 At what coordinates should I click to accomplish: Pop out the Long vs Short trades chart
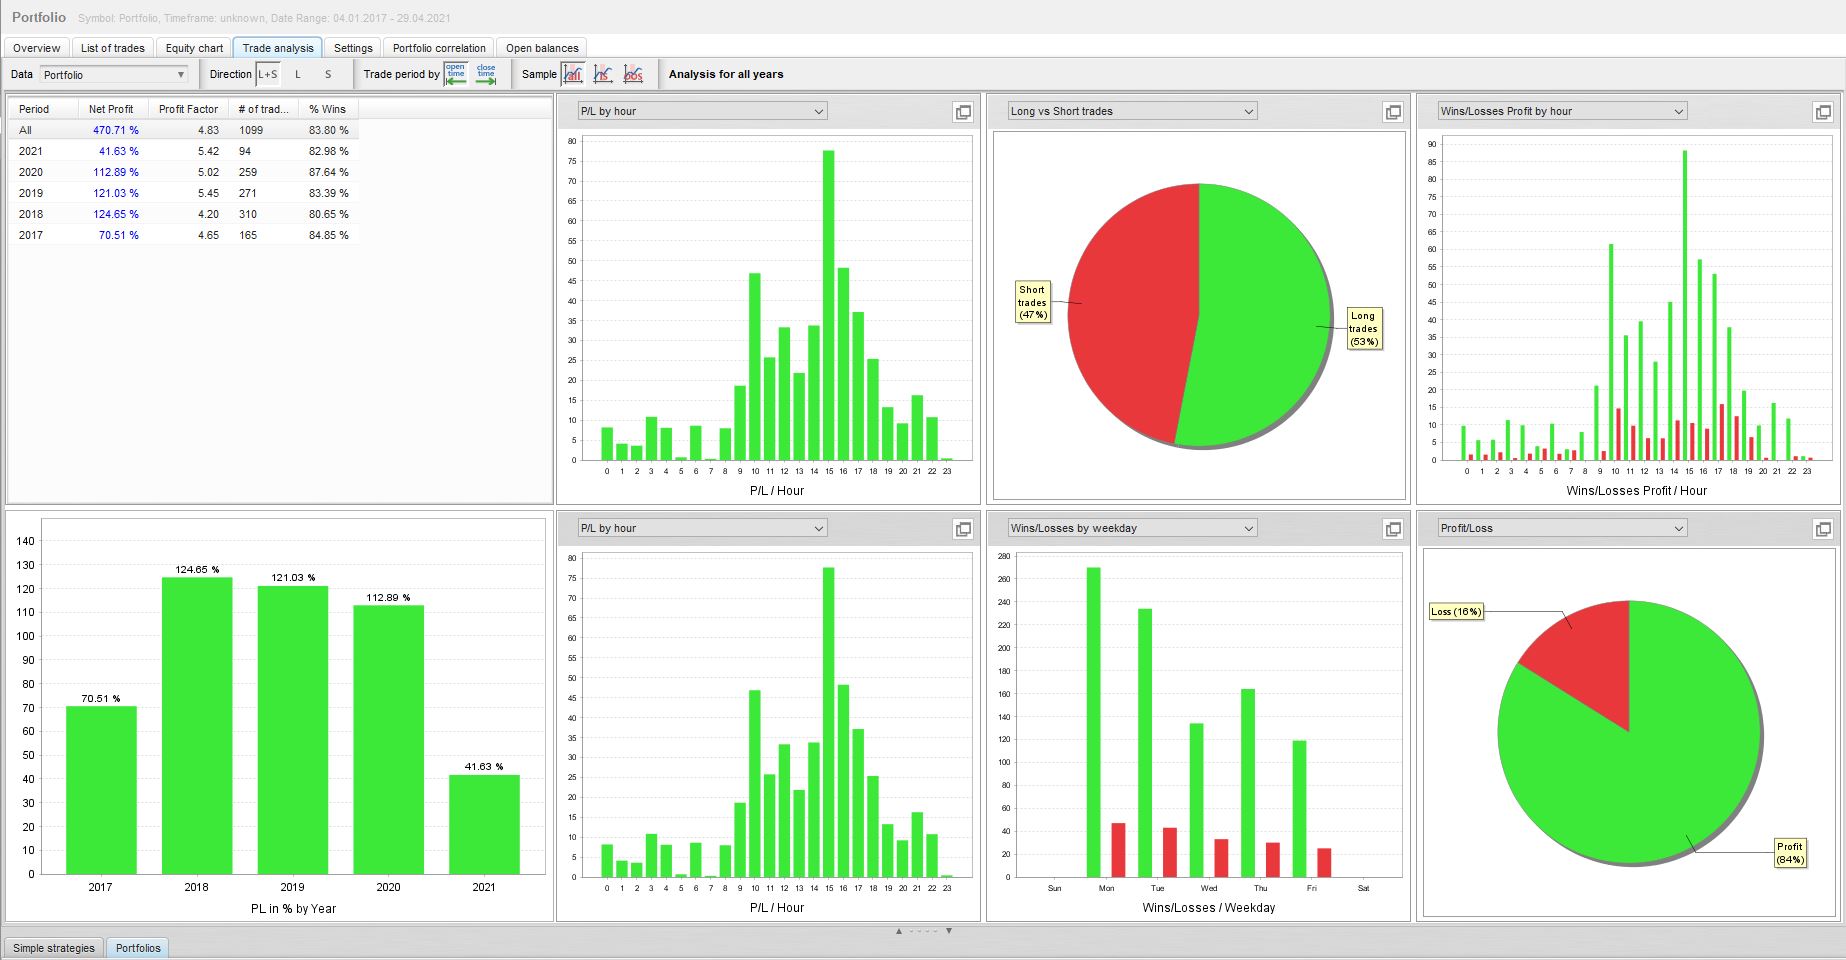click(1393, 112)
